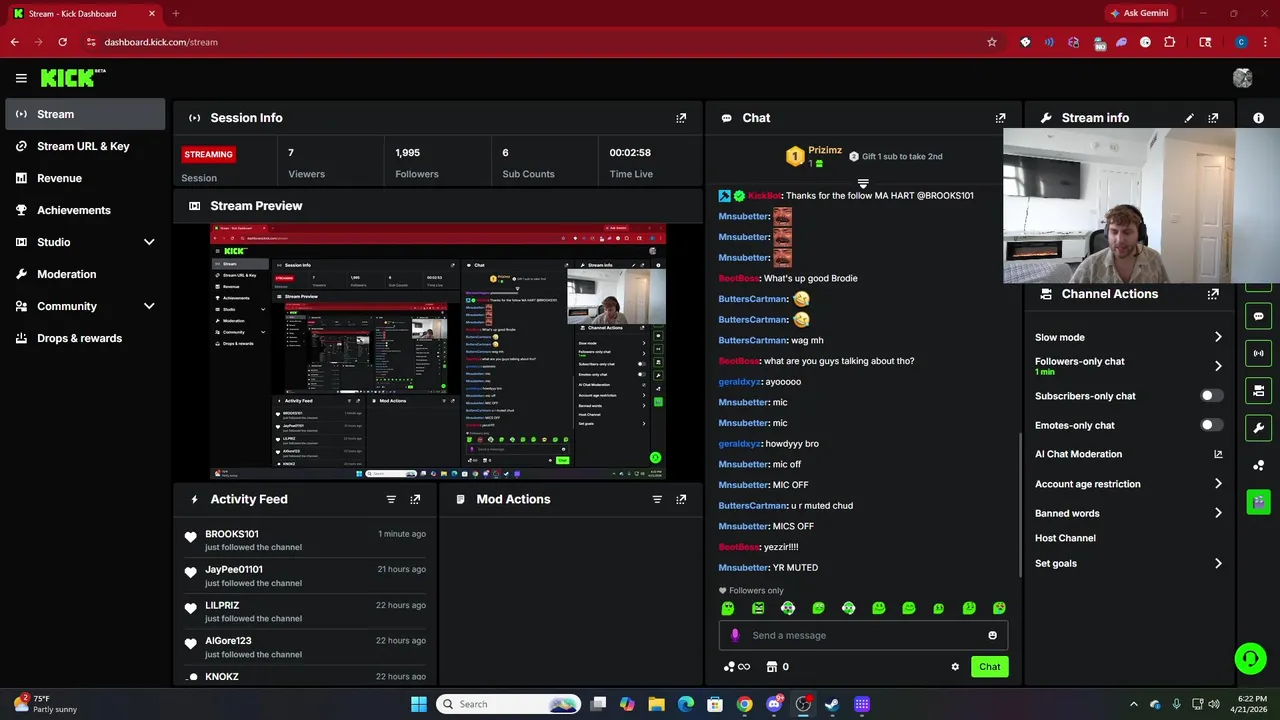The width and height of the screenshot is (1280, 720).
Task: Open the emoji picker in chat input
Action: [992, 635]
